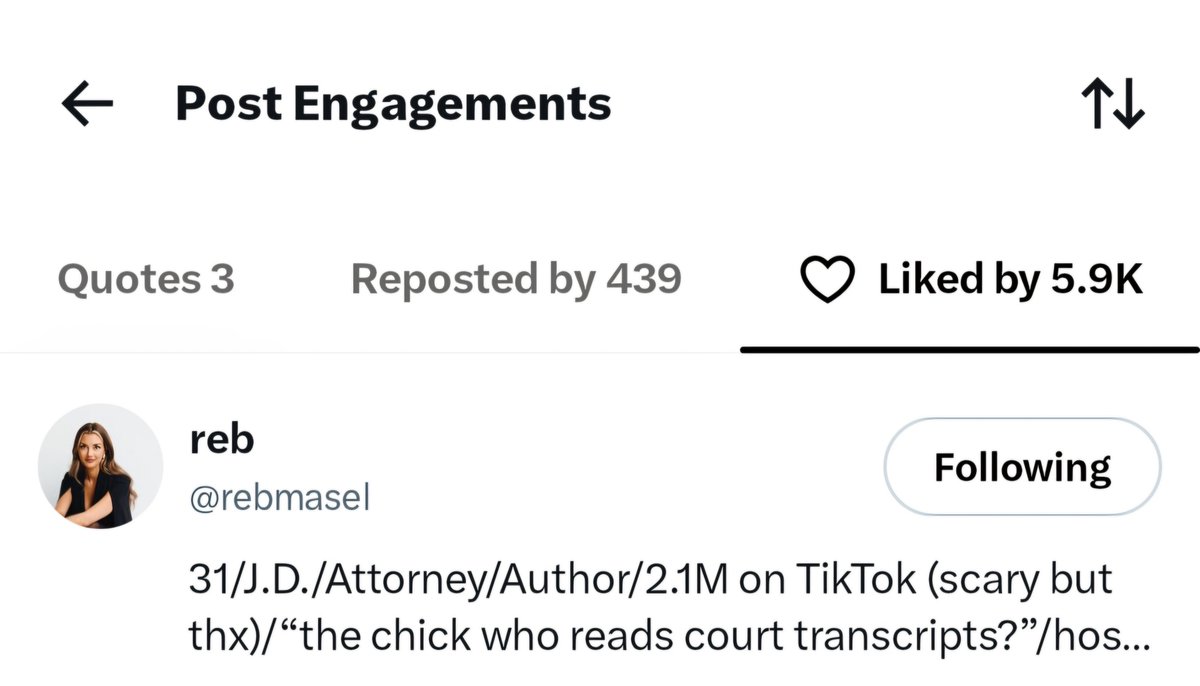Image resolution: width=1200 pixels, height=686 pixels.
Task: Toggle the Following button for reb
Action: click(x=1022, y=467)
